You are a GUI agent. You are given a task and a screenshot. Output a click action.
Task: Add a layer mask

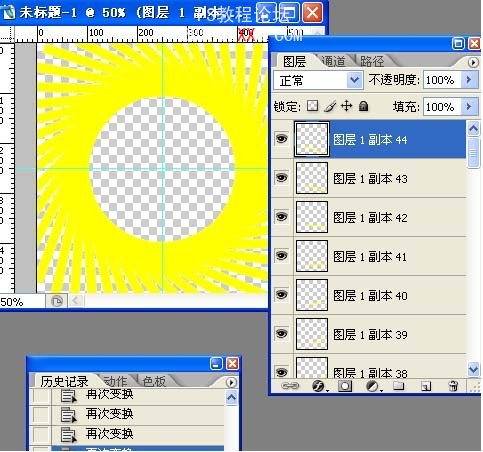(345, 386)
